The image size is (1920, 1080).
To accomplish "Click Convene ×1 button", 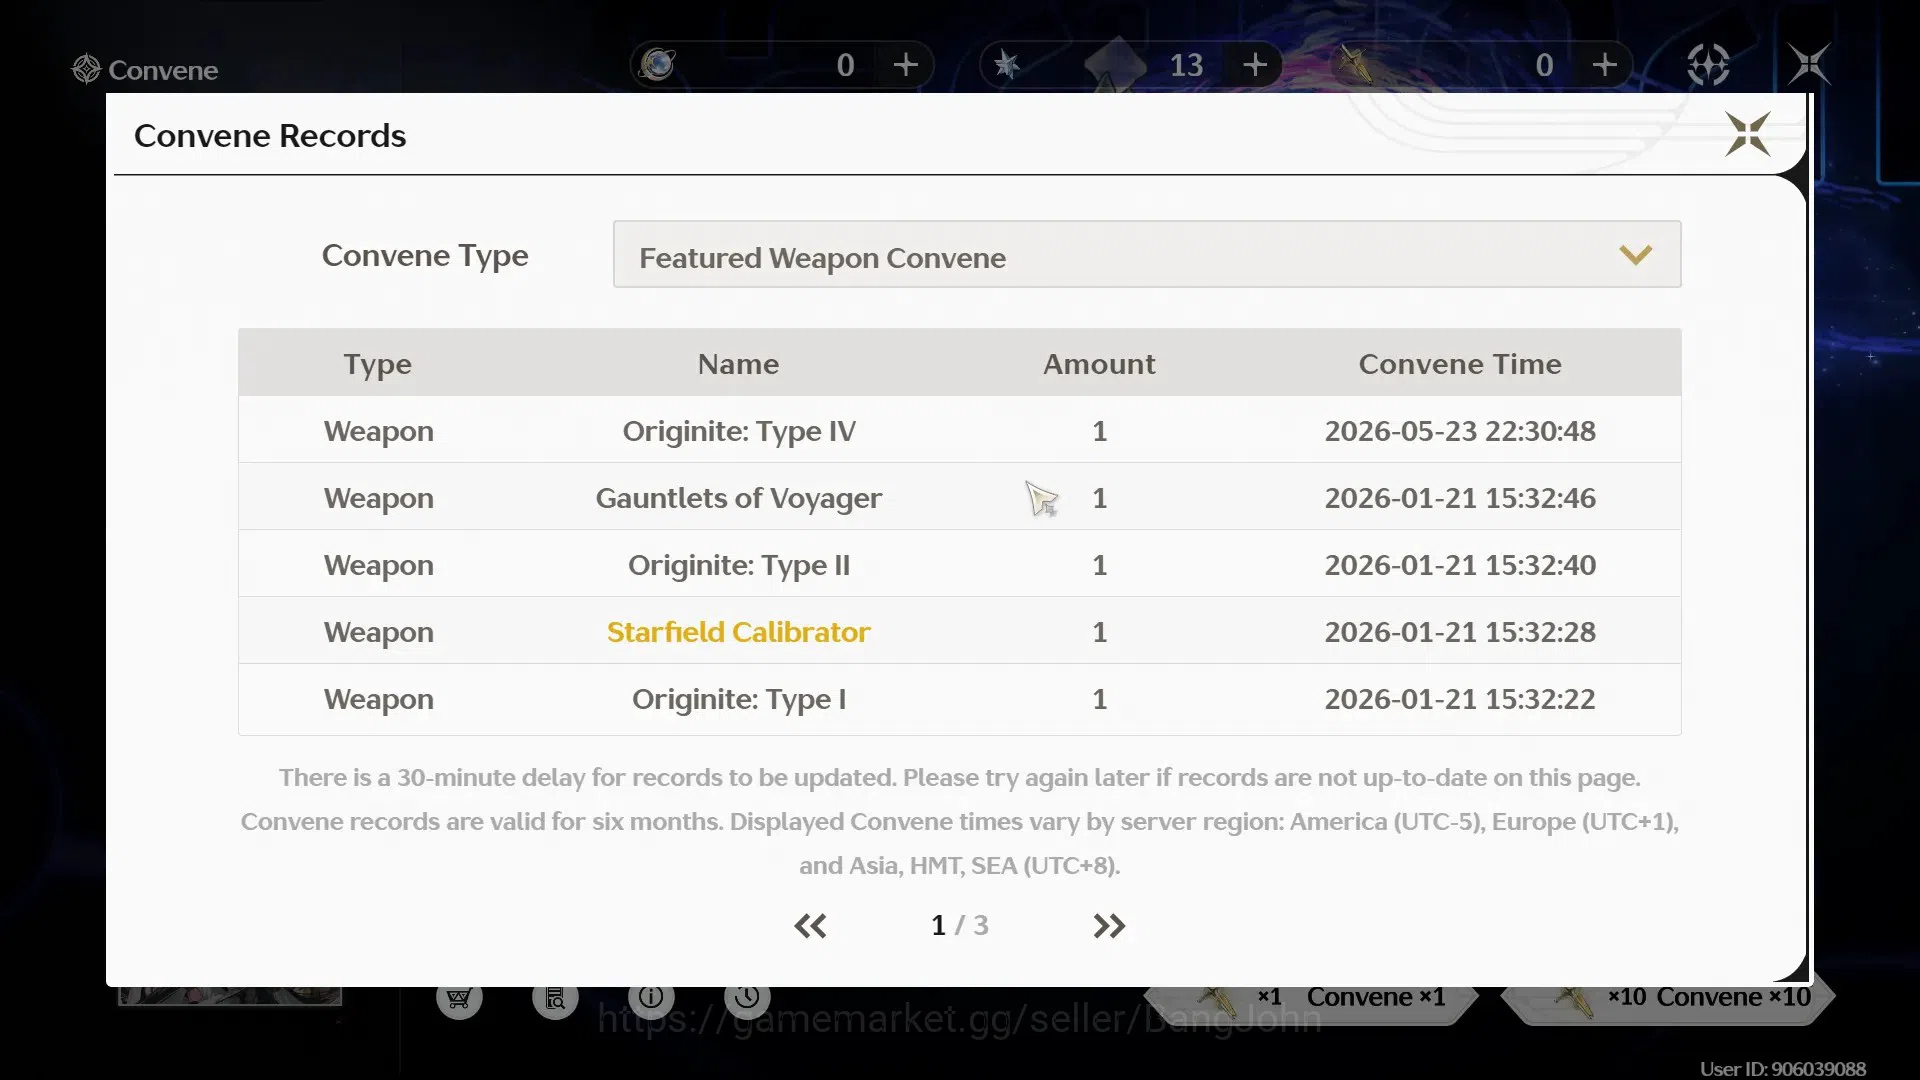I will 1310,998.
